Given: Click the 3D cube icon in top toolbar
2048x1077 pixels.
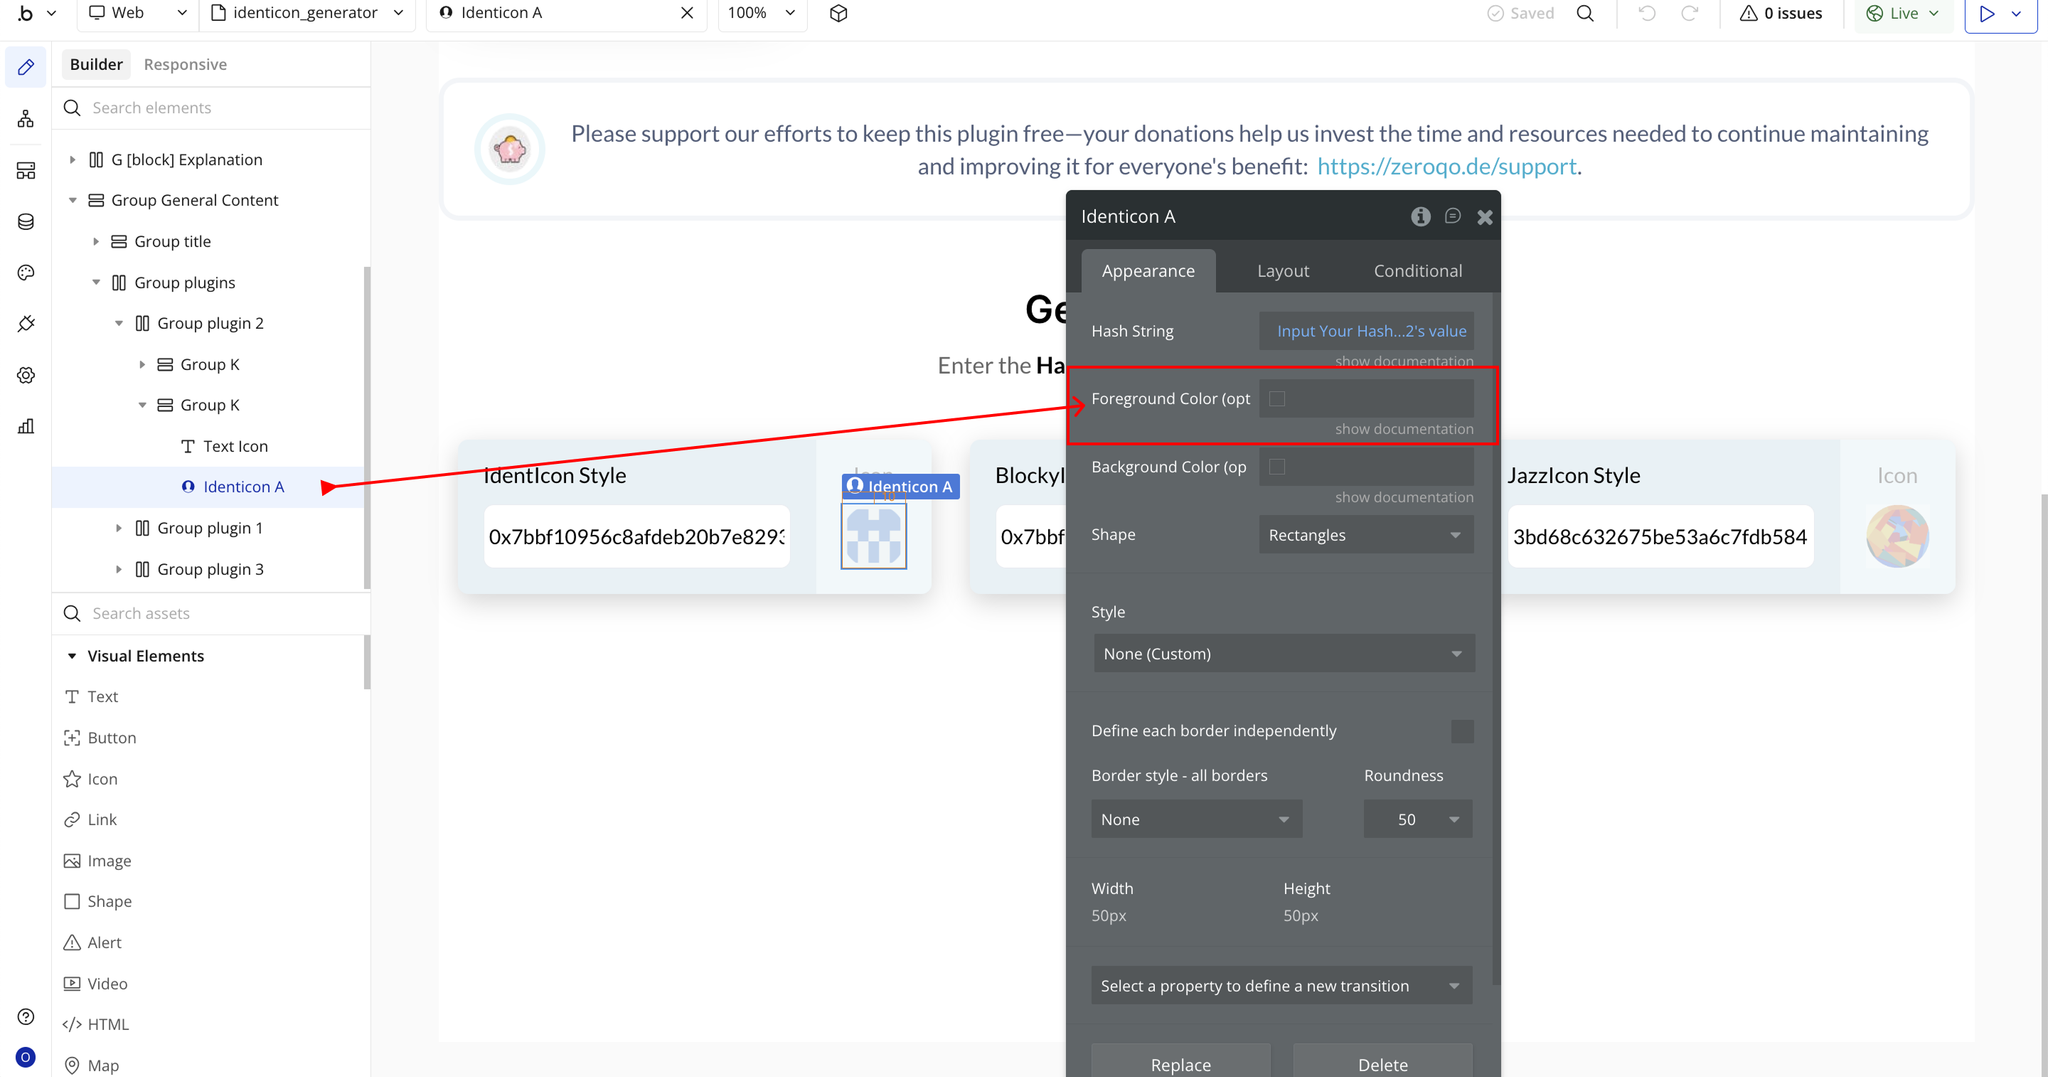Looking at the screenshot, I should tap(838, 13).
